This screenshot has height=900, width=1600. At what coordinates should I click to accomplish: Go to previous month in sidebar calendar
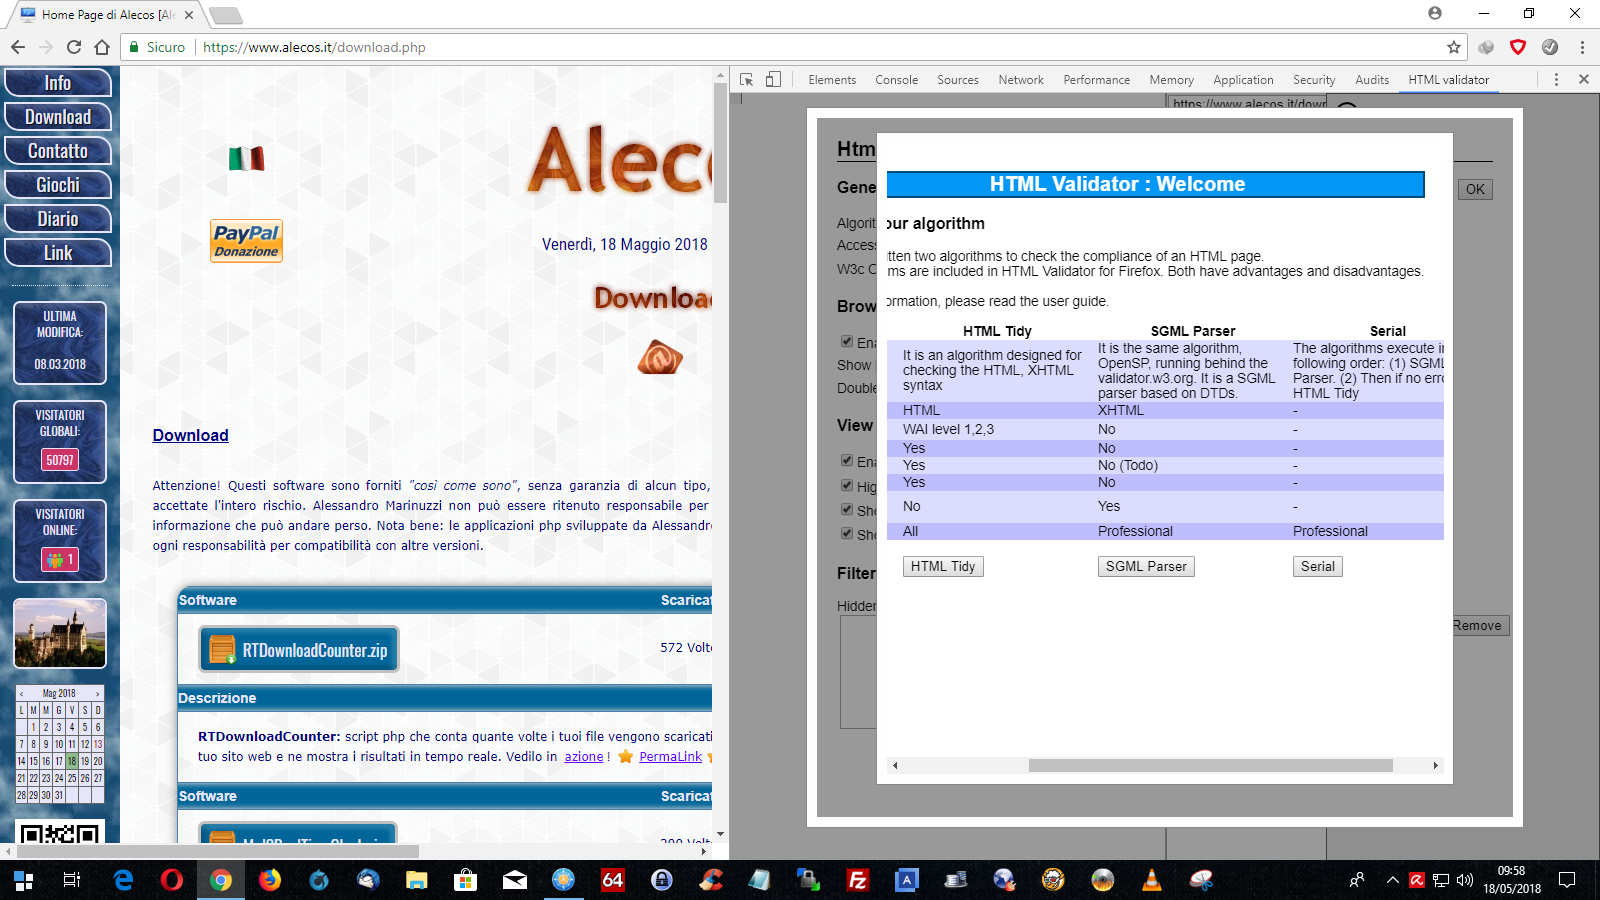[21, 693]
